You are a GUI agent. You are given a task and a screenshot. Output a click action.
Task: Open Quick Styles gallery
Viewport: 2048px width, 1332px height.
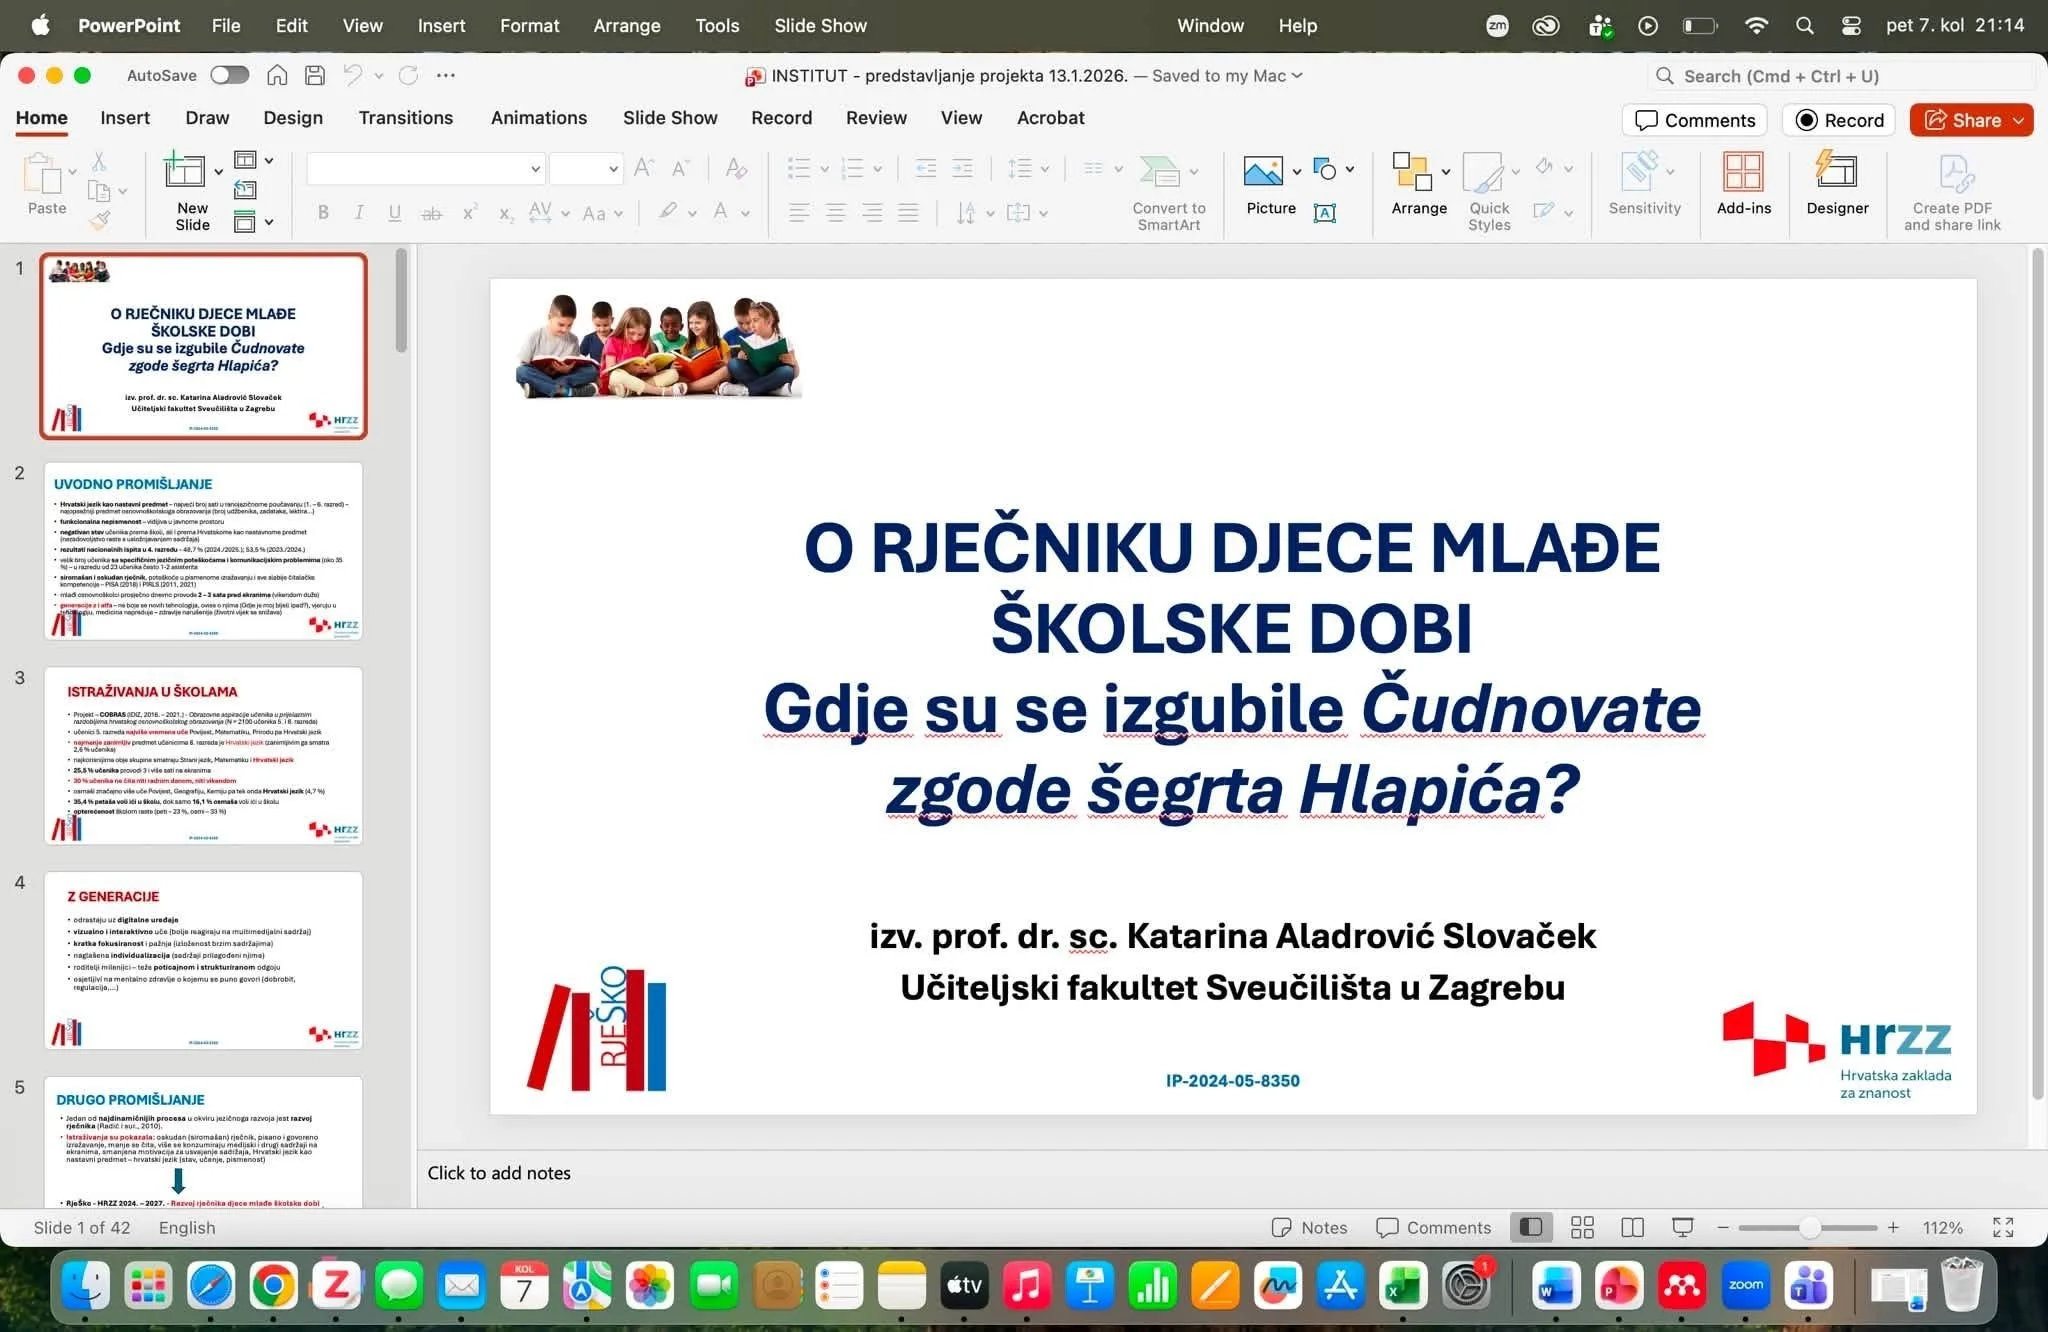(1489, 192)
